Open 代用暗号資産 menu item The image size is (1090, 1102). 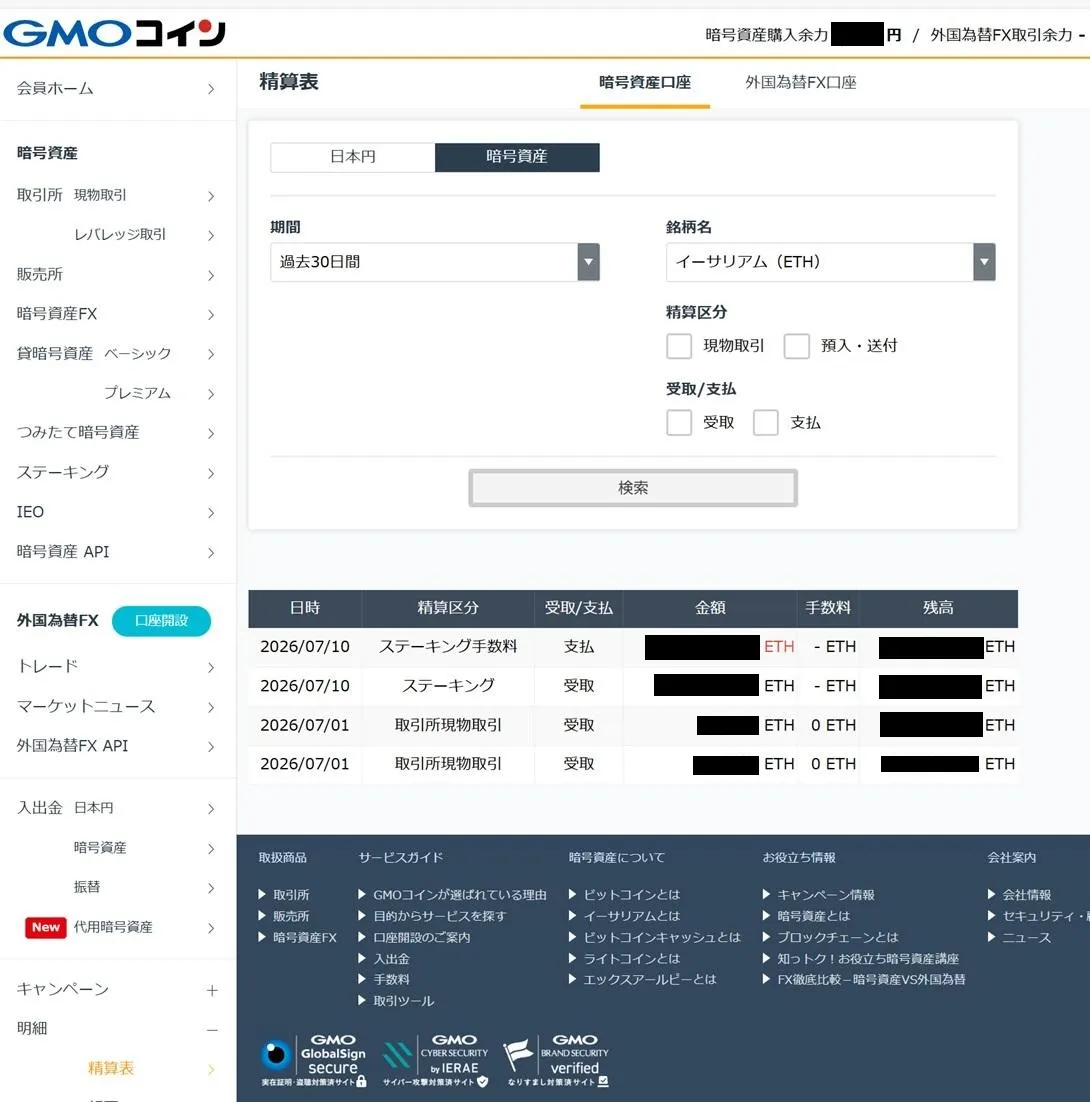(x=113, y=927)
